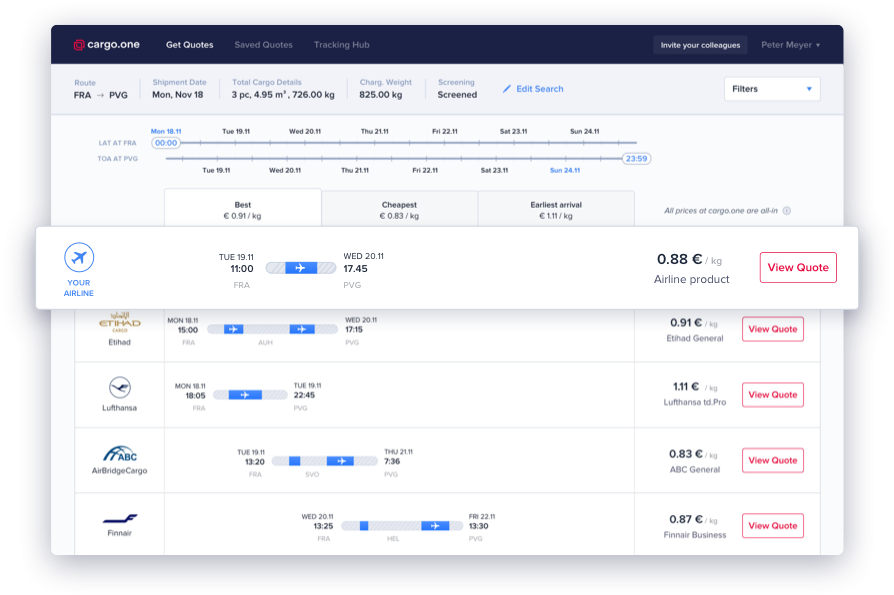Click the Finnair logo
This screenshot has width=894, height=595.
(x=120, y=519)
